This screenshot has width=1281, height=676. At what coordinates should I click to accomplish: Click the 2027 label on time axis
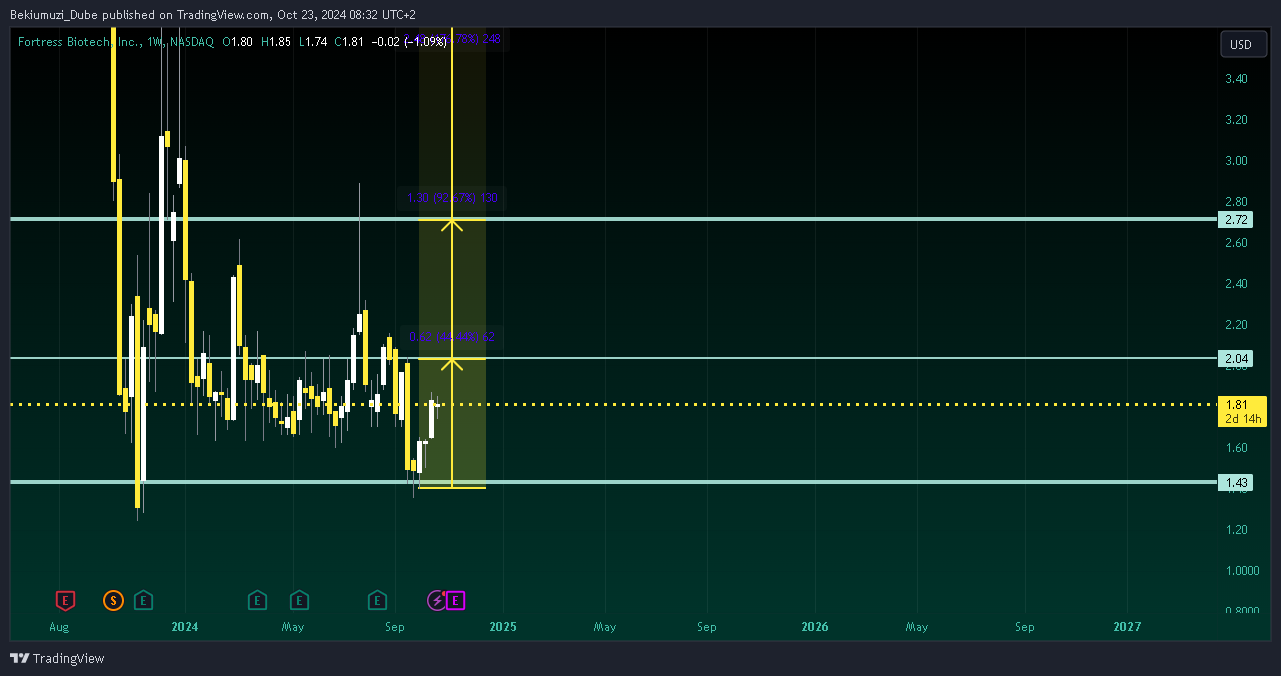point(1127,628)
